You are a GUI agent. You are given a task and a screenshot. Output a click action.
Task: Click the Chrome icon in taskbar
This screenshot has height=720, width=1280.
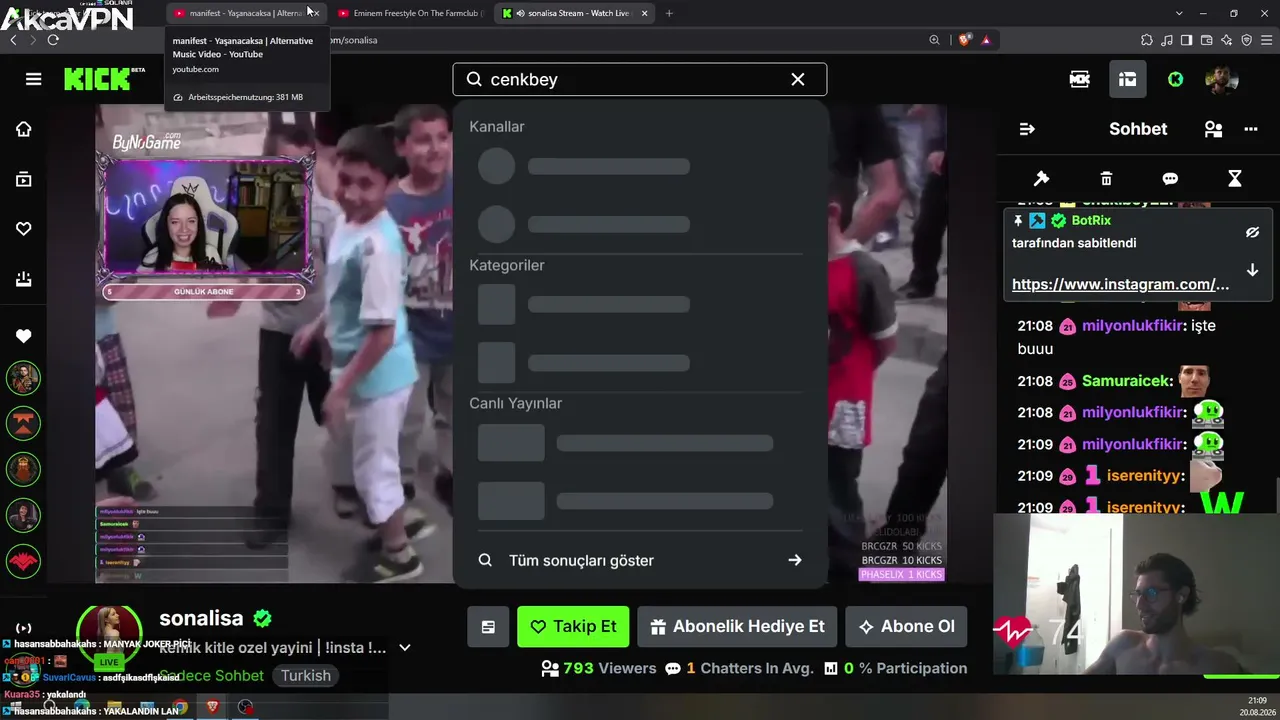point(179,707)
